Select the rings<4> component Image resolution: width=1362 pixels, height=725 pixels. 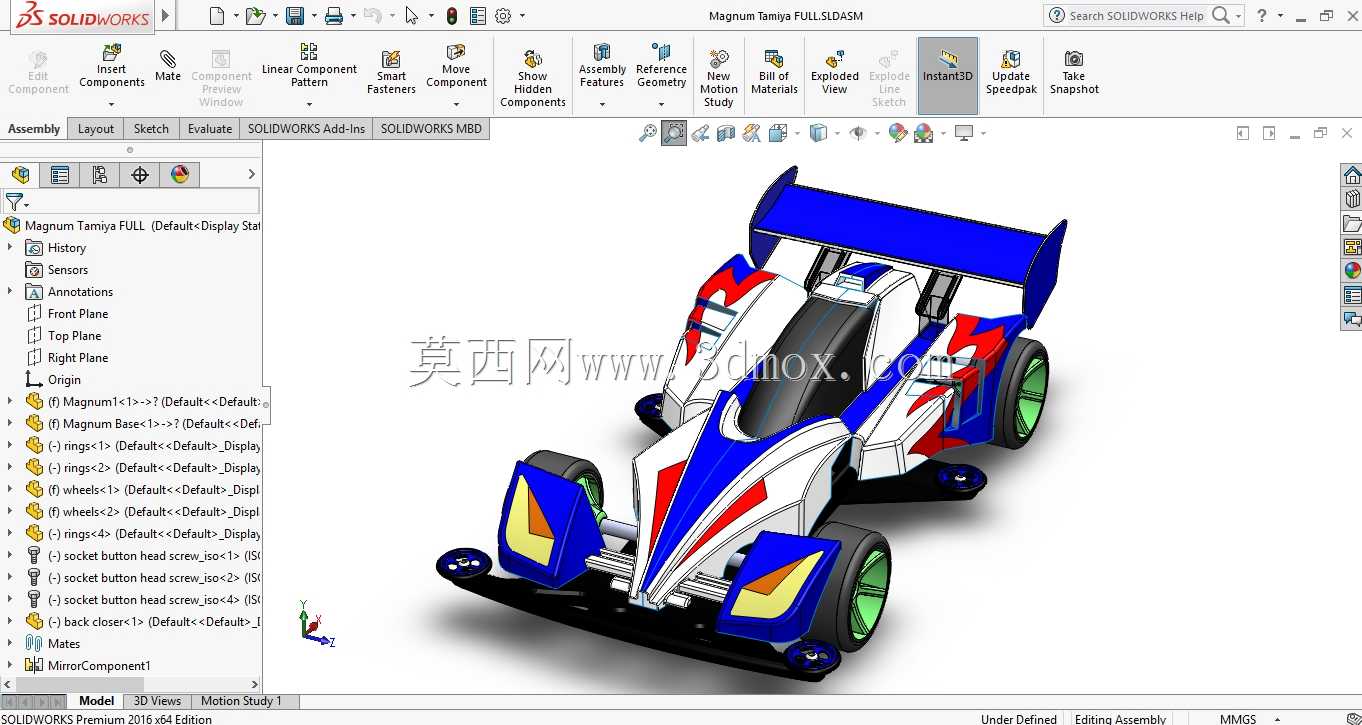[142, 534]
